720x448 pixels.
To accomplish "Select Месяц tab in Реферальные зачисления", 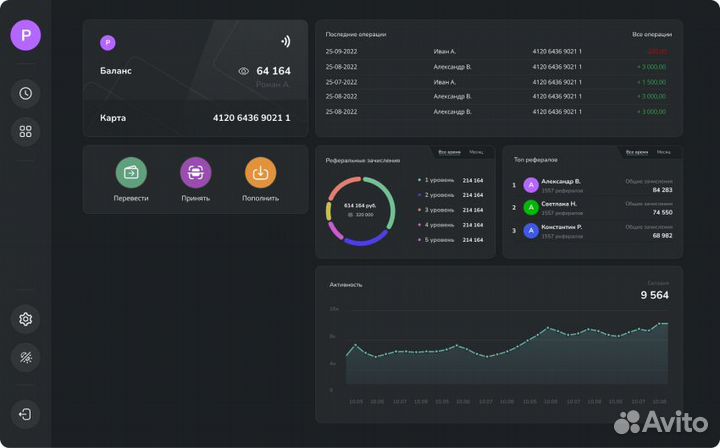I will pyautogui.click(x=477, y=152).
